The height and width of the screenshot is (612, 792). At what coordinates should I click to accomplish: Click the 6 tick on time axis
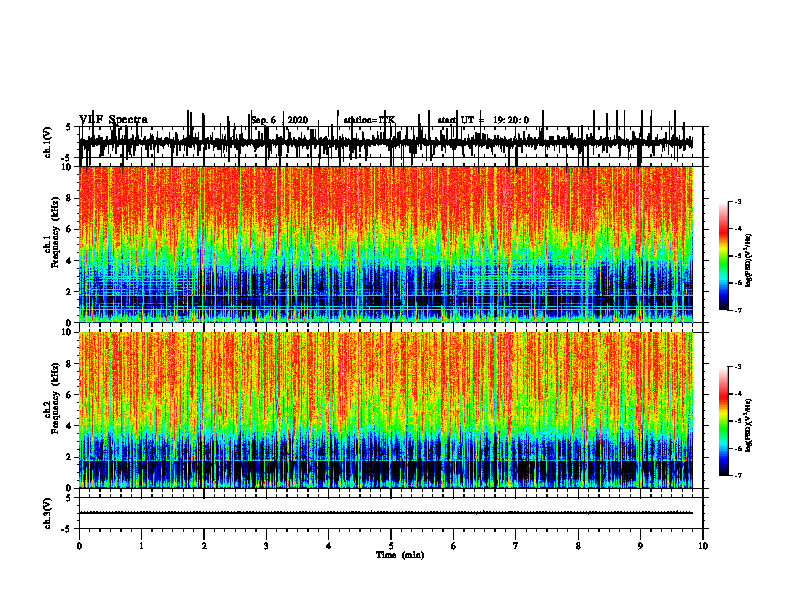click(454, 546)
